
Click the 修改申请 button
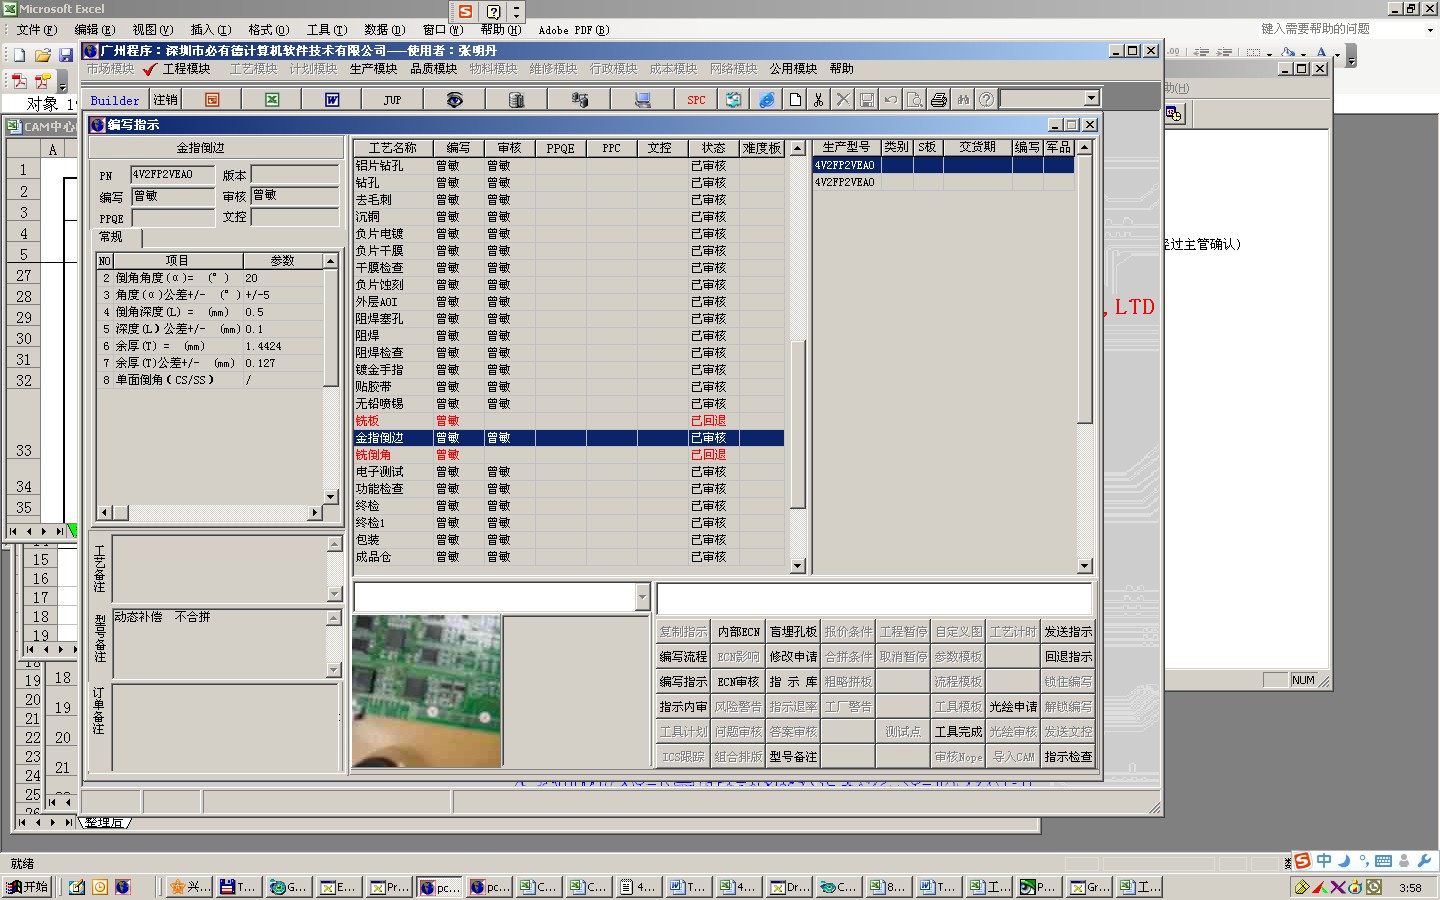tap(793, 657)
